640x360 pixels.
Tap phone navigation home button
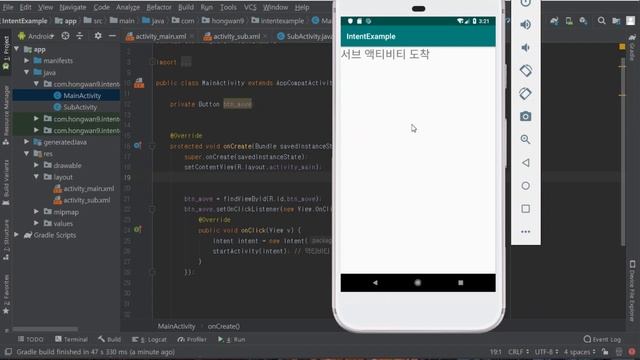point(418,282)
